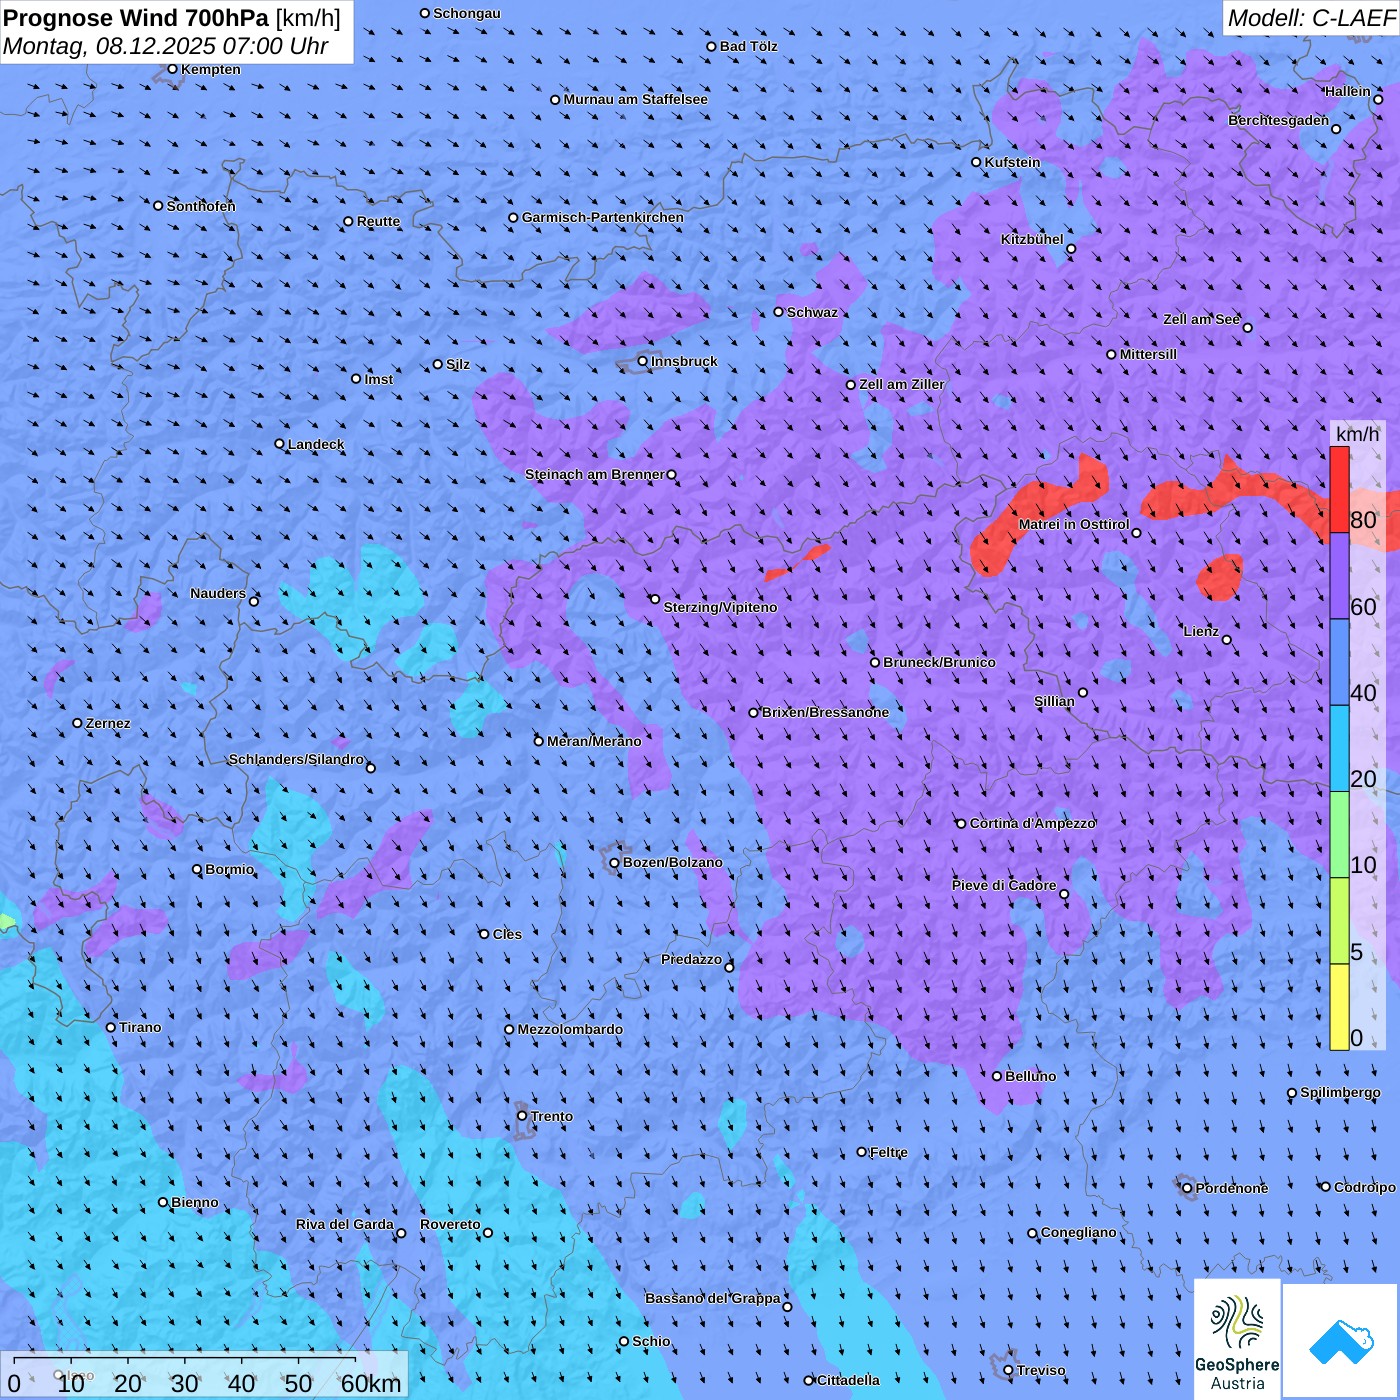Click the 'Matrei in Osttirol' label
Viewport: 1400px width, 1400px height.
tap(1074, 524)
